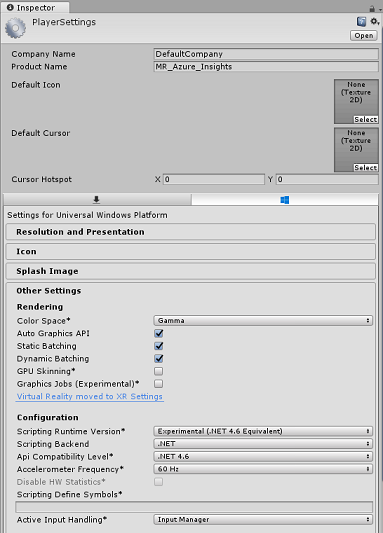Click the PlayerSettings gear icon

point(15,28)
